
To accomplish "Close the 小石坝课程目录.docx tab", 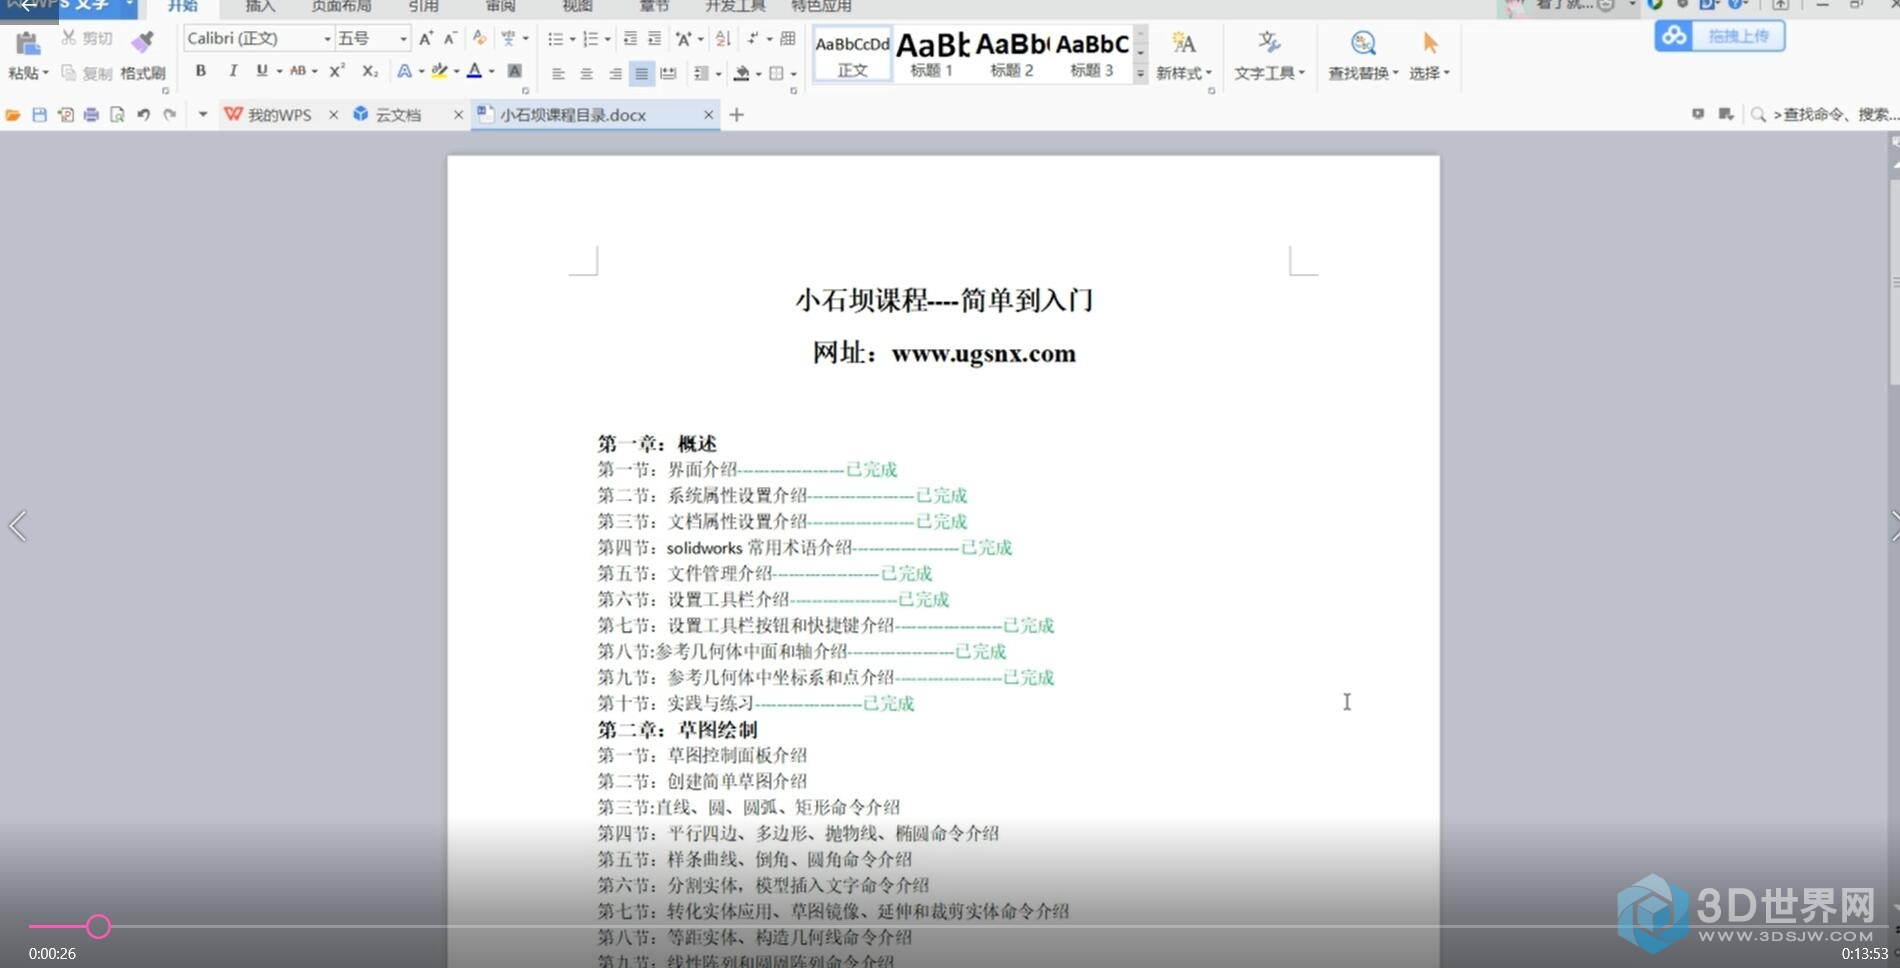I will click(708, 115).
